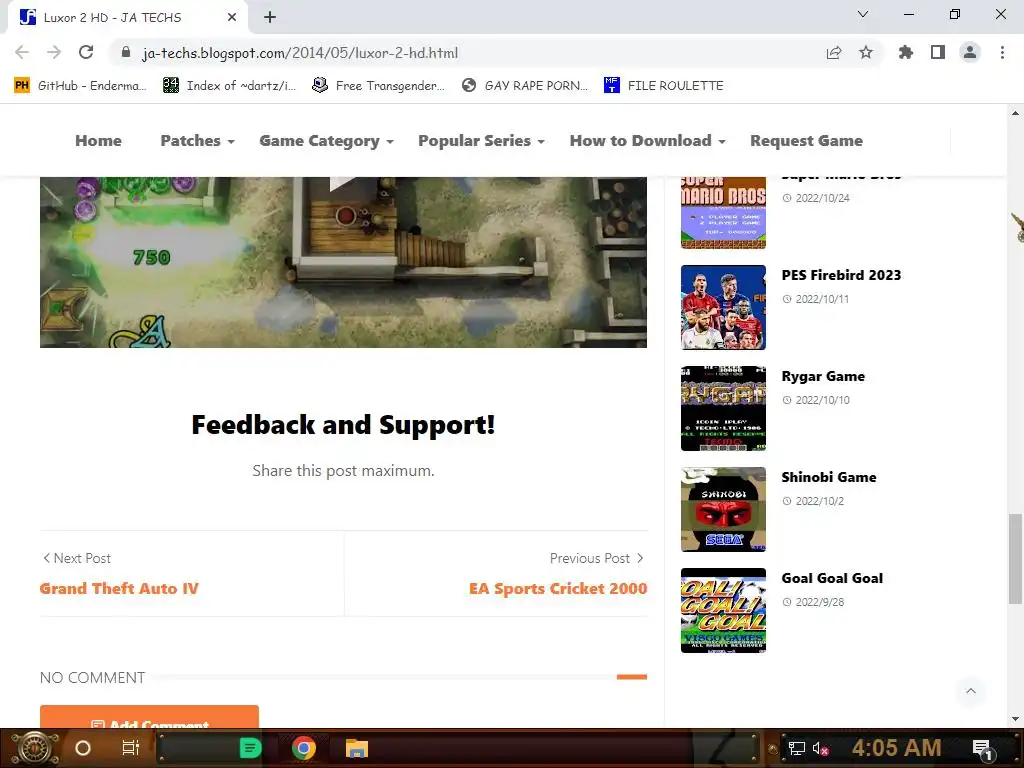Click the back-to-top chevron button
1024x768 pixels.
click(970, 691)
